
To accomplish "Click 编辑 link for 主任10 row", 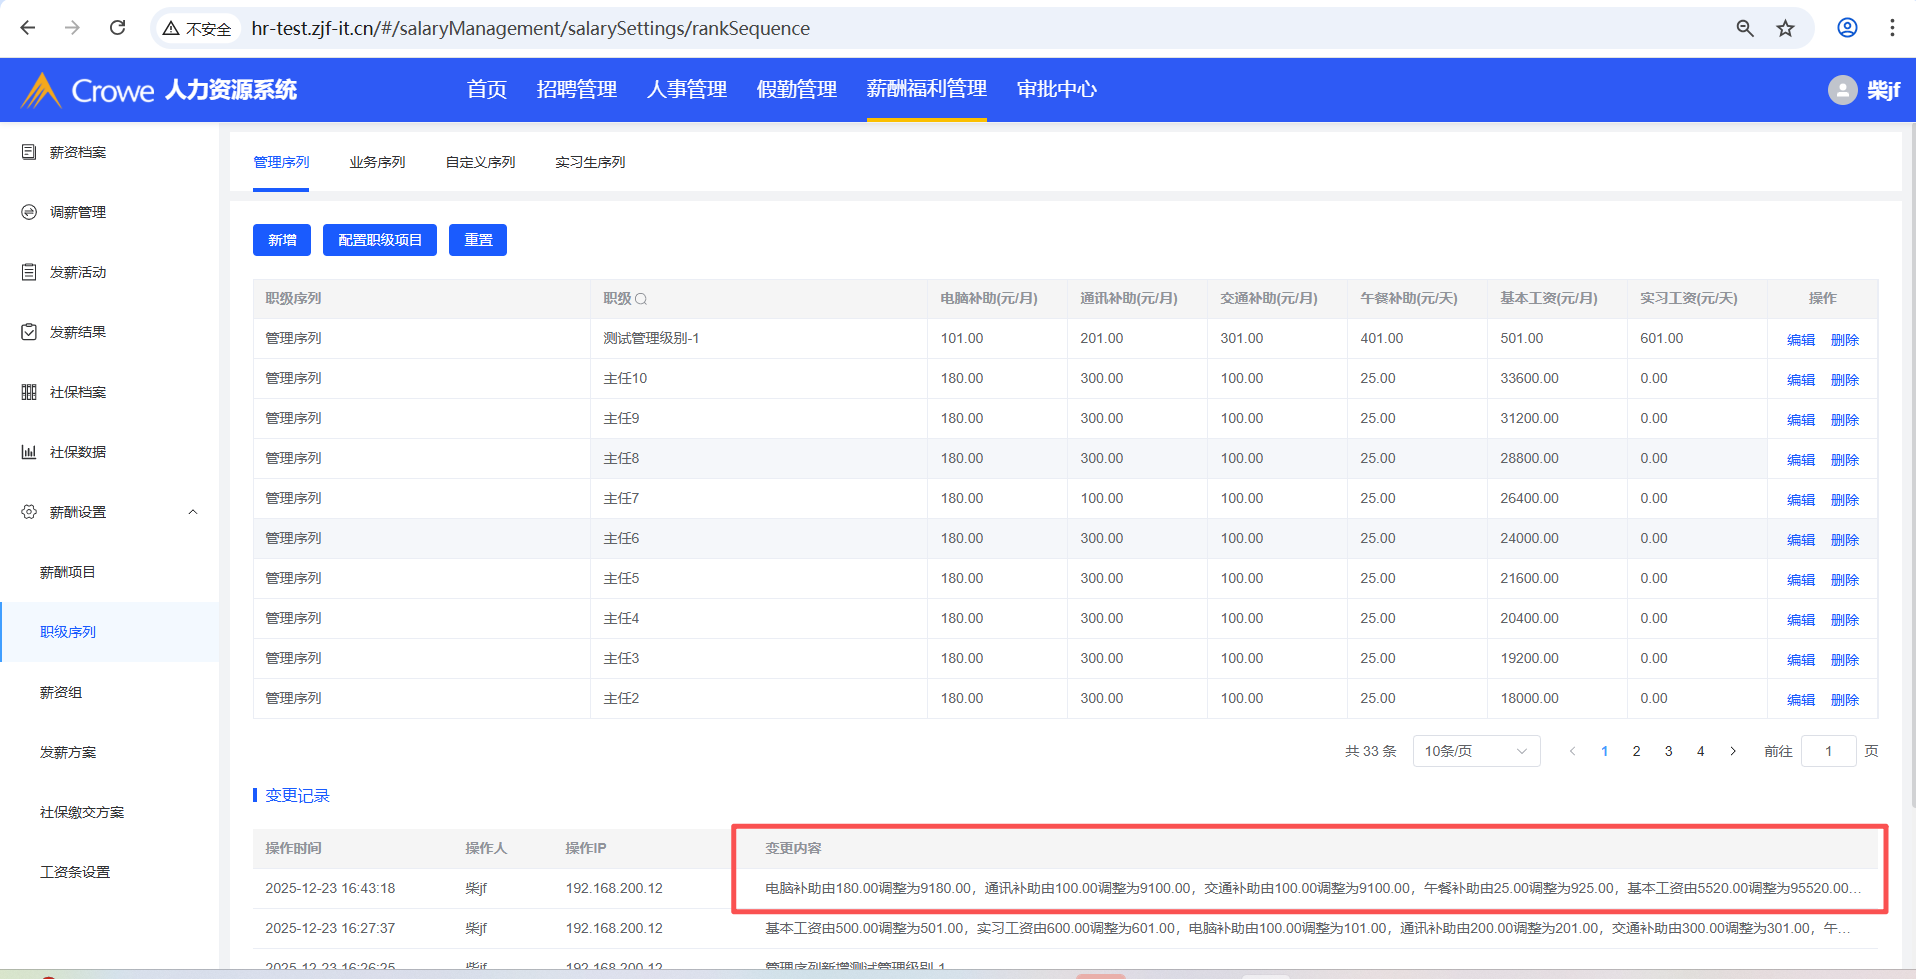I will coord(1800,380).
